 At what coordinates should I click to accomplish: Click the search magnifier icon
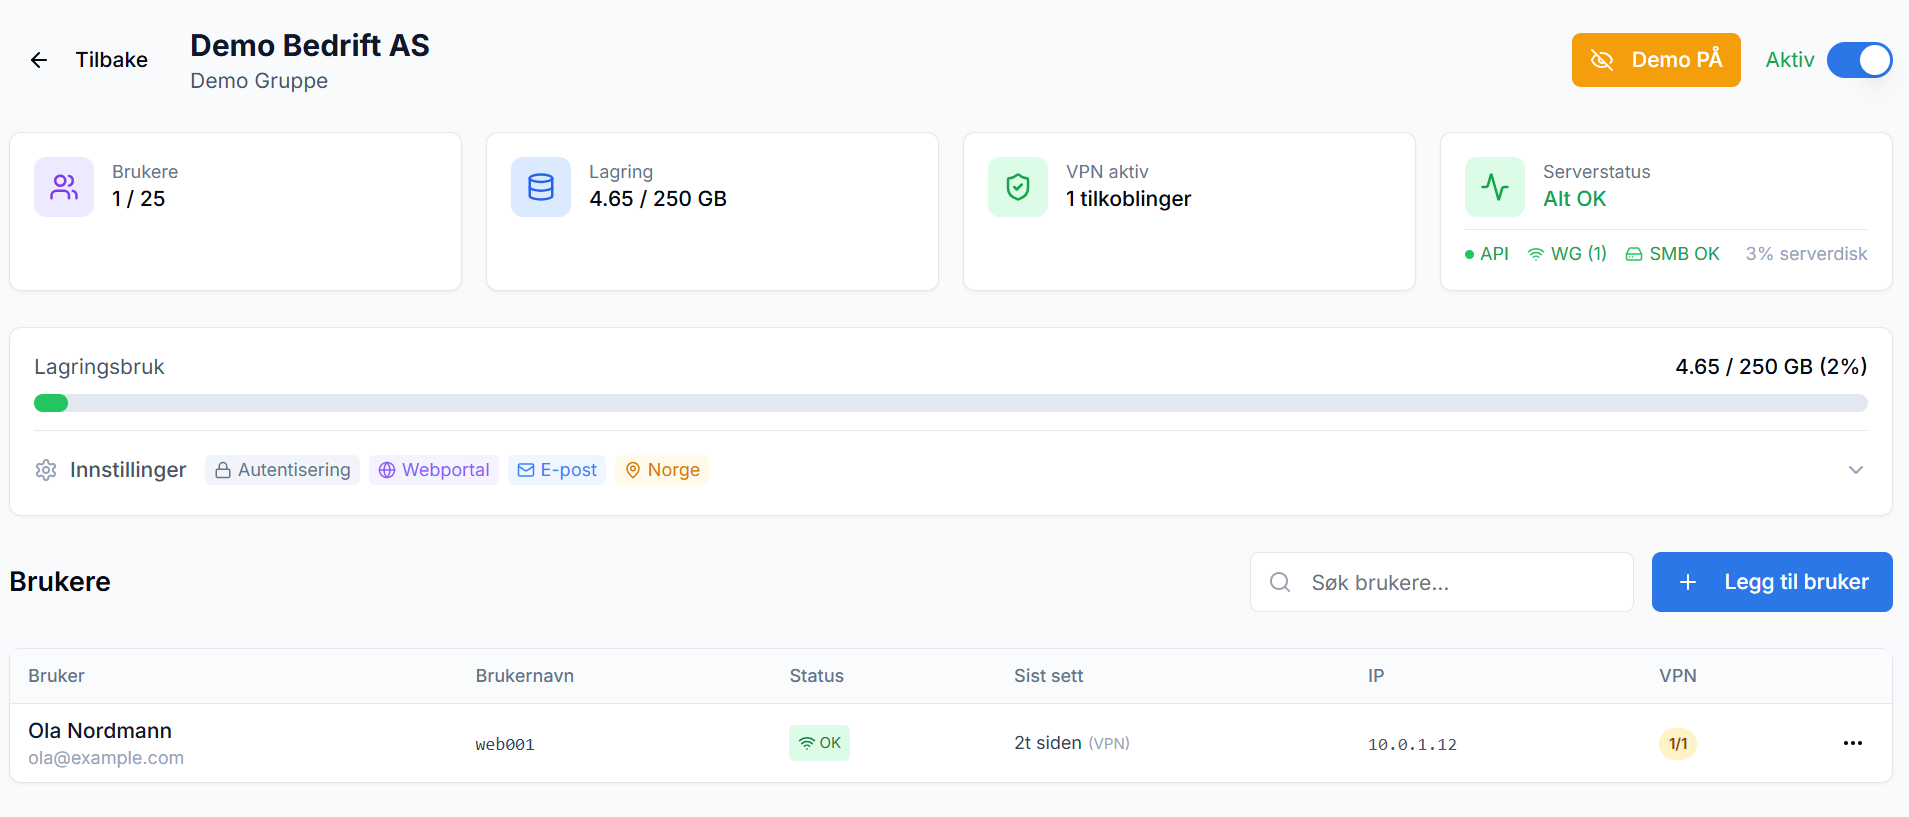pos(1280,582)
